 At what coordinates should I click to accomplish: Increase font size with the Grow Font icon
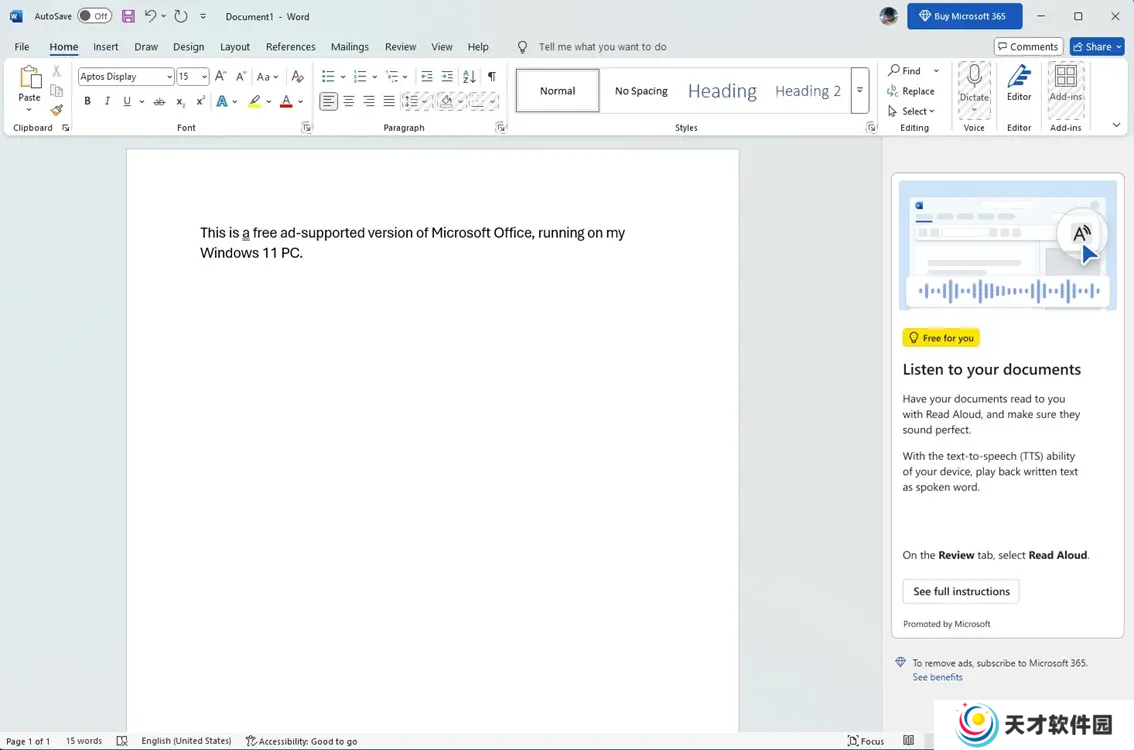221,76
